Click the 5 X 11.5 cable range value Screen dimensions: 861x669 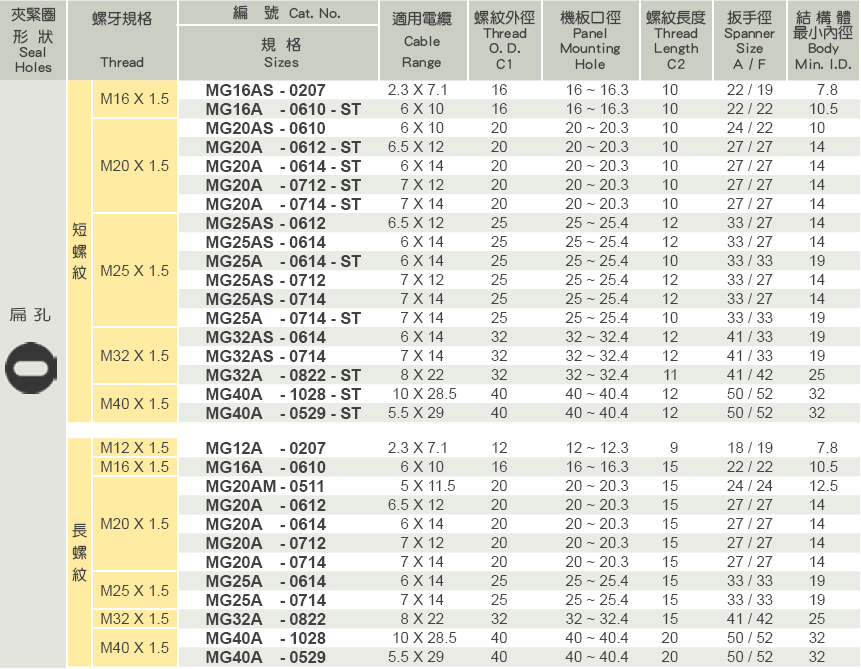click(x=428, y=486)
